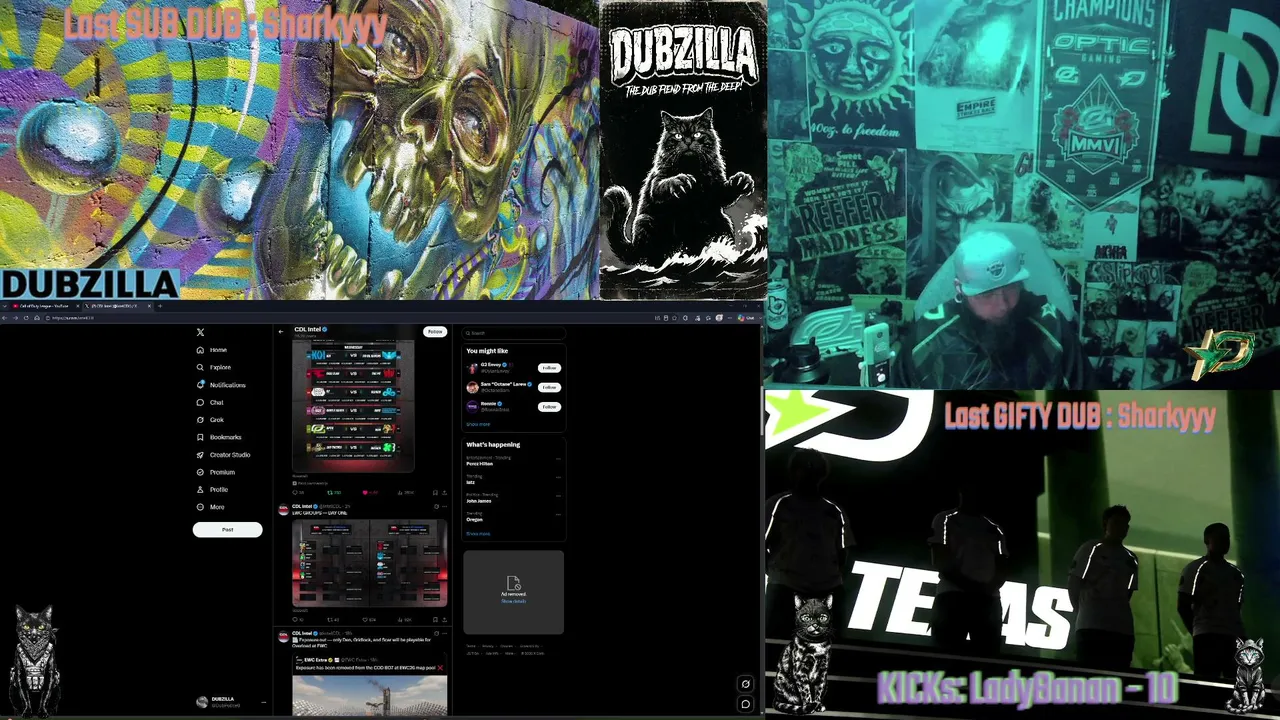Open Grok in the X sidebar
This screenshot has height=720, width=1280.
(210, 420)
